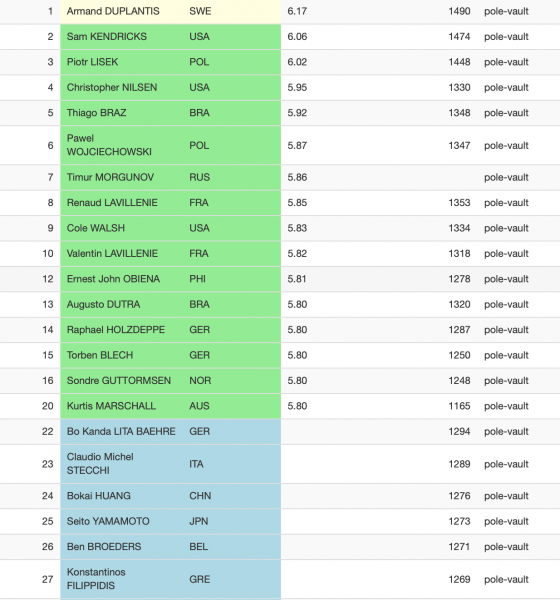Click Sondre GUTTORMSEN name
Screen dimensions: 560x600
click(119, 381)
